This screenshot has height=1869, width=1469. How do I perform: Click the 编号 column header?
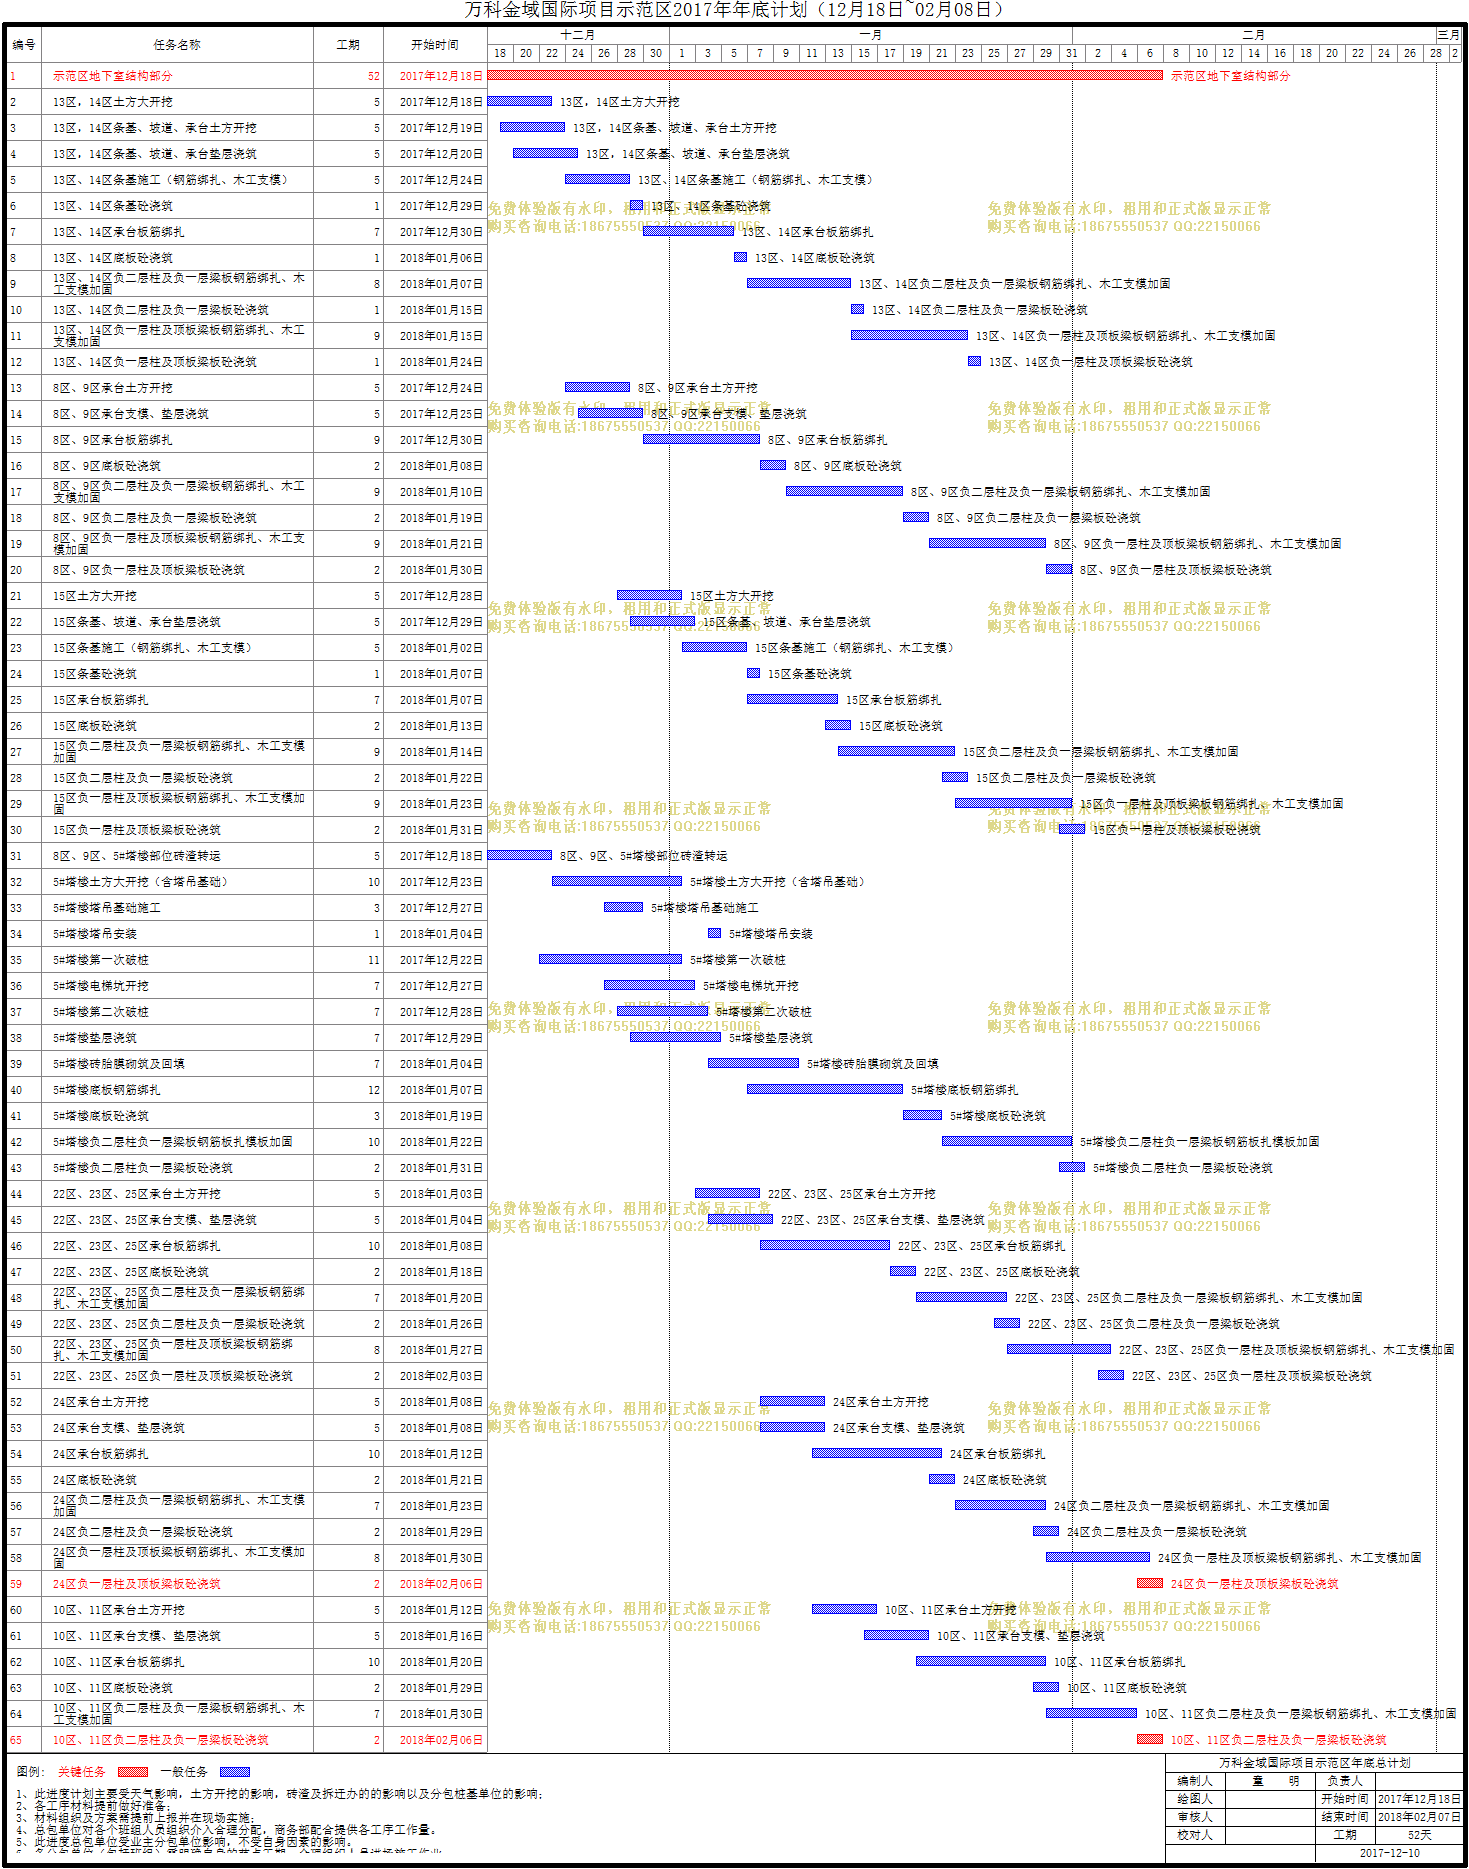(24, 45)
